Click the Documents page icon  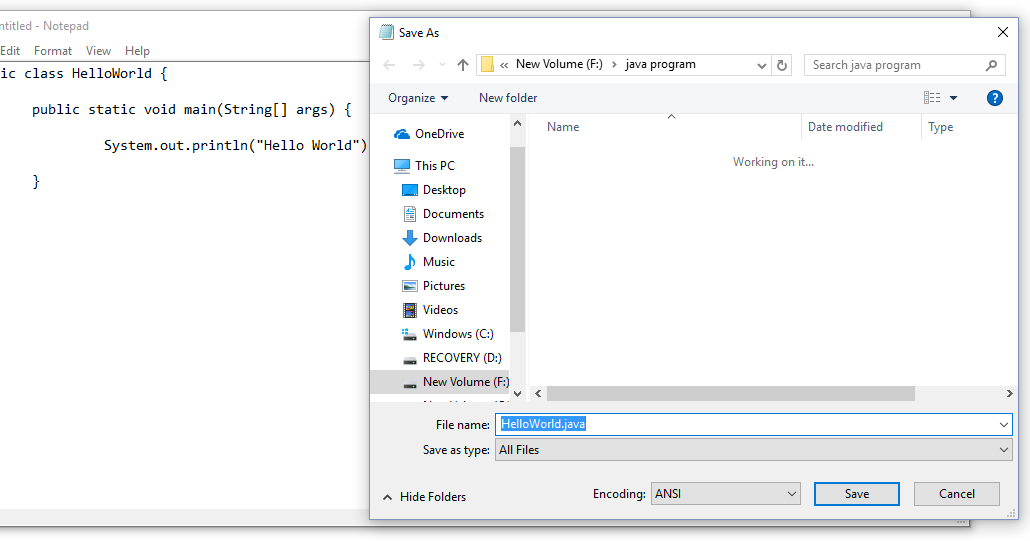pyautogui.click(x=409, y=214)
